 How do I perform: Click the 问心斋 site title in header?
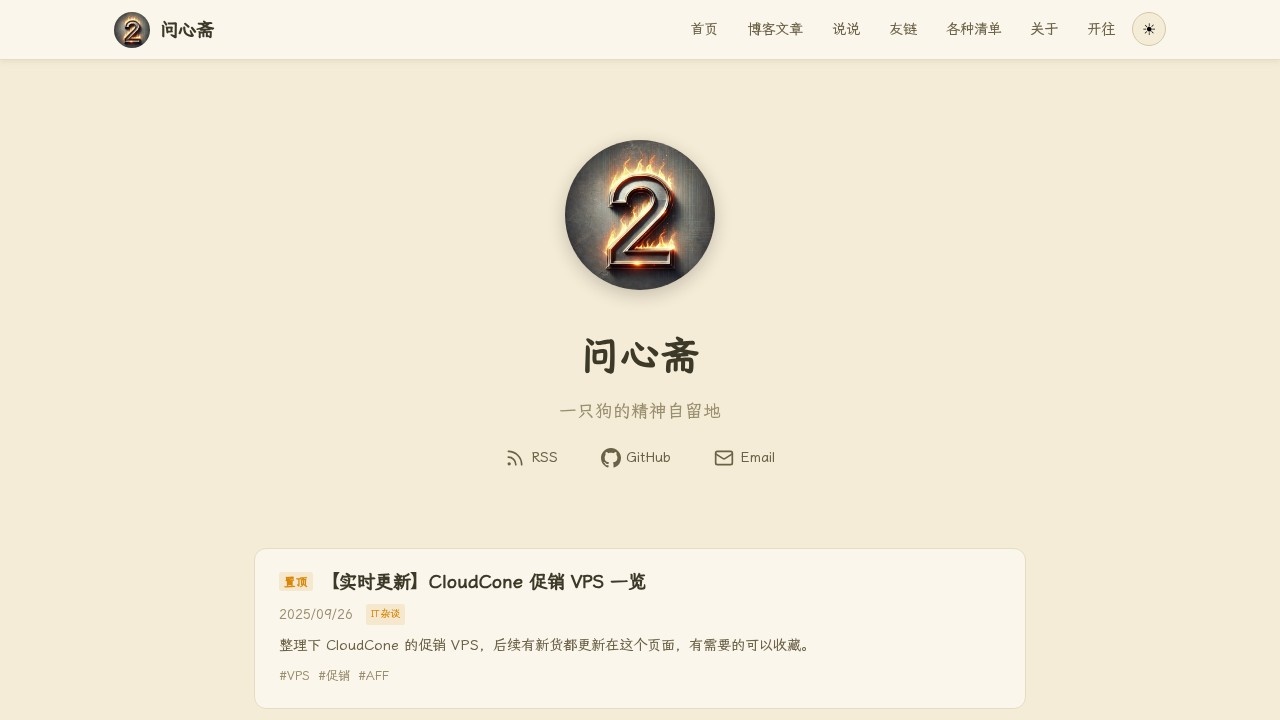click(187, 30)
